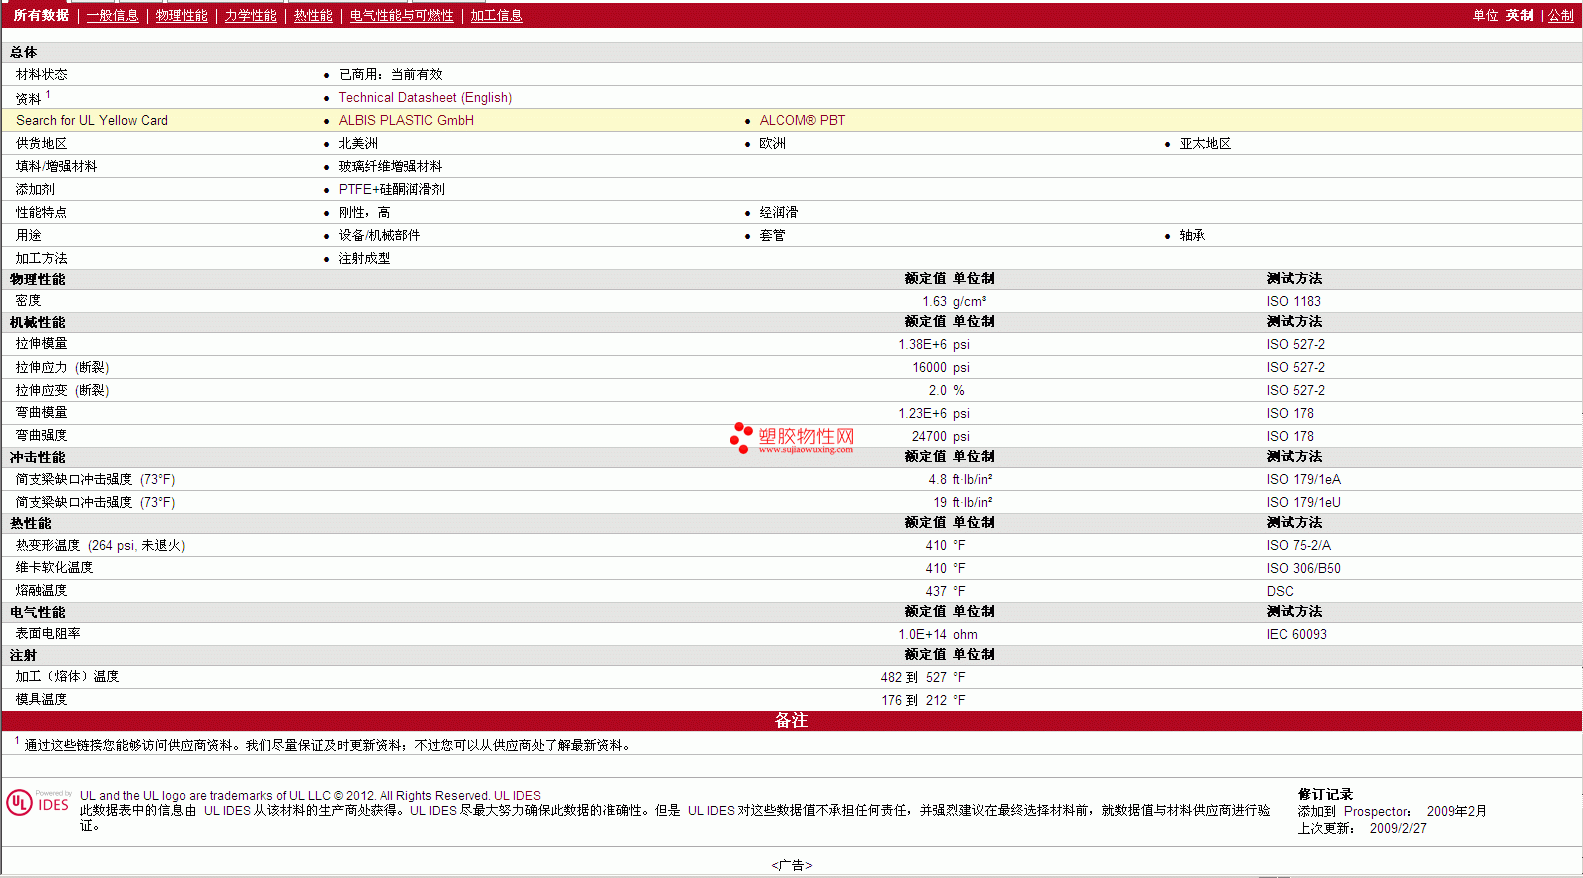
Task: Click the UL IDES logo
Action: (39, 803)
